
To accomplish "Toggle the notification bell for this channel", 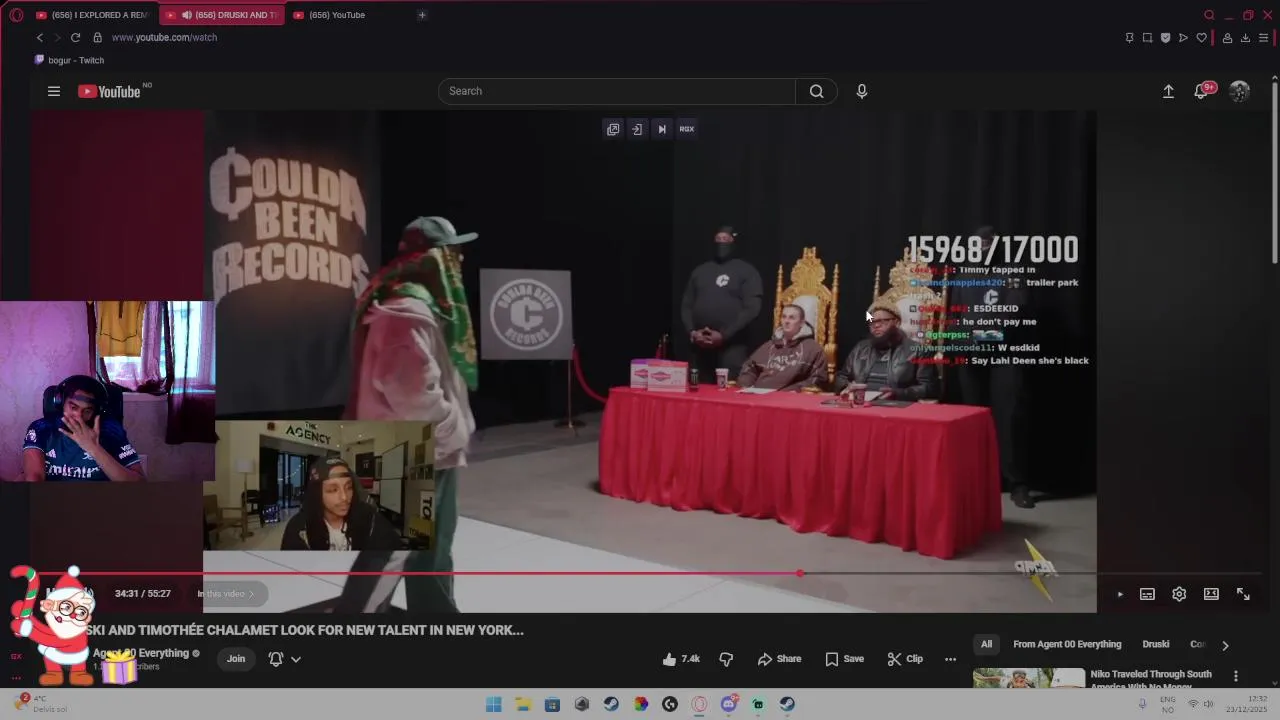I will coord(276,659).
